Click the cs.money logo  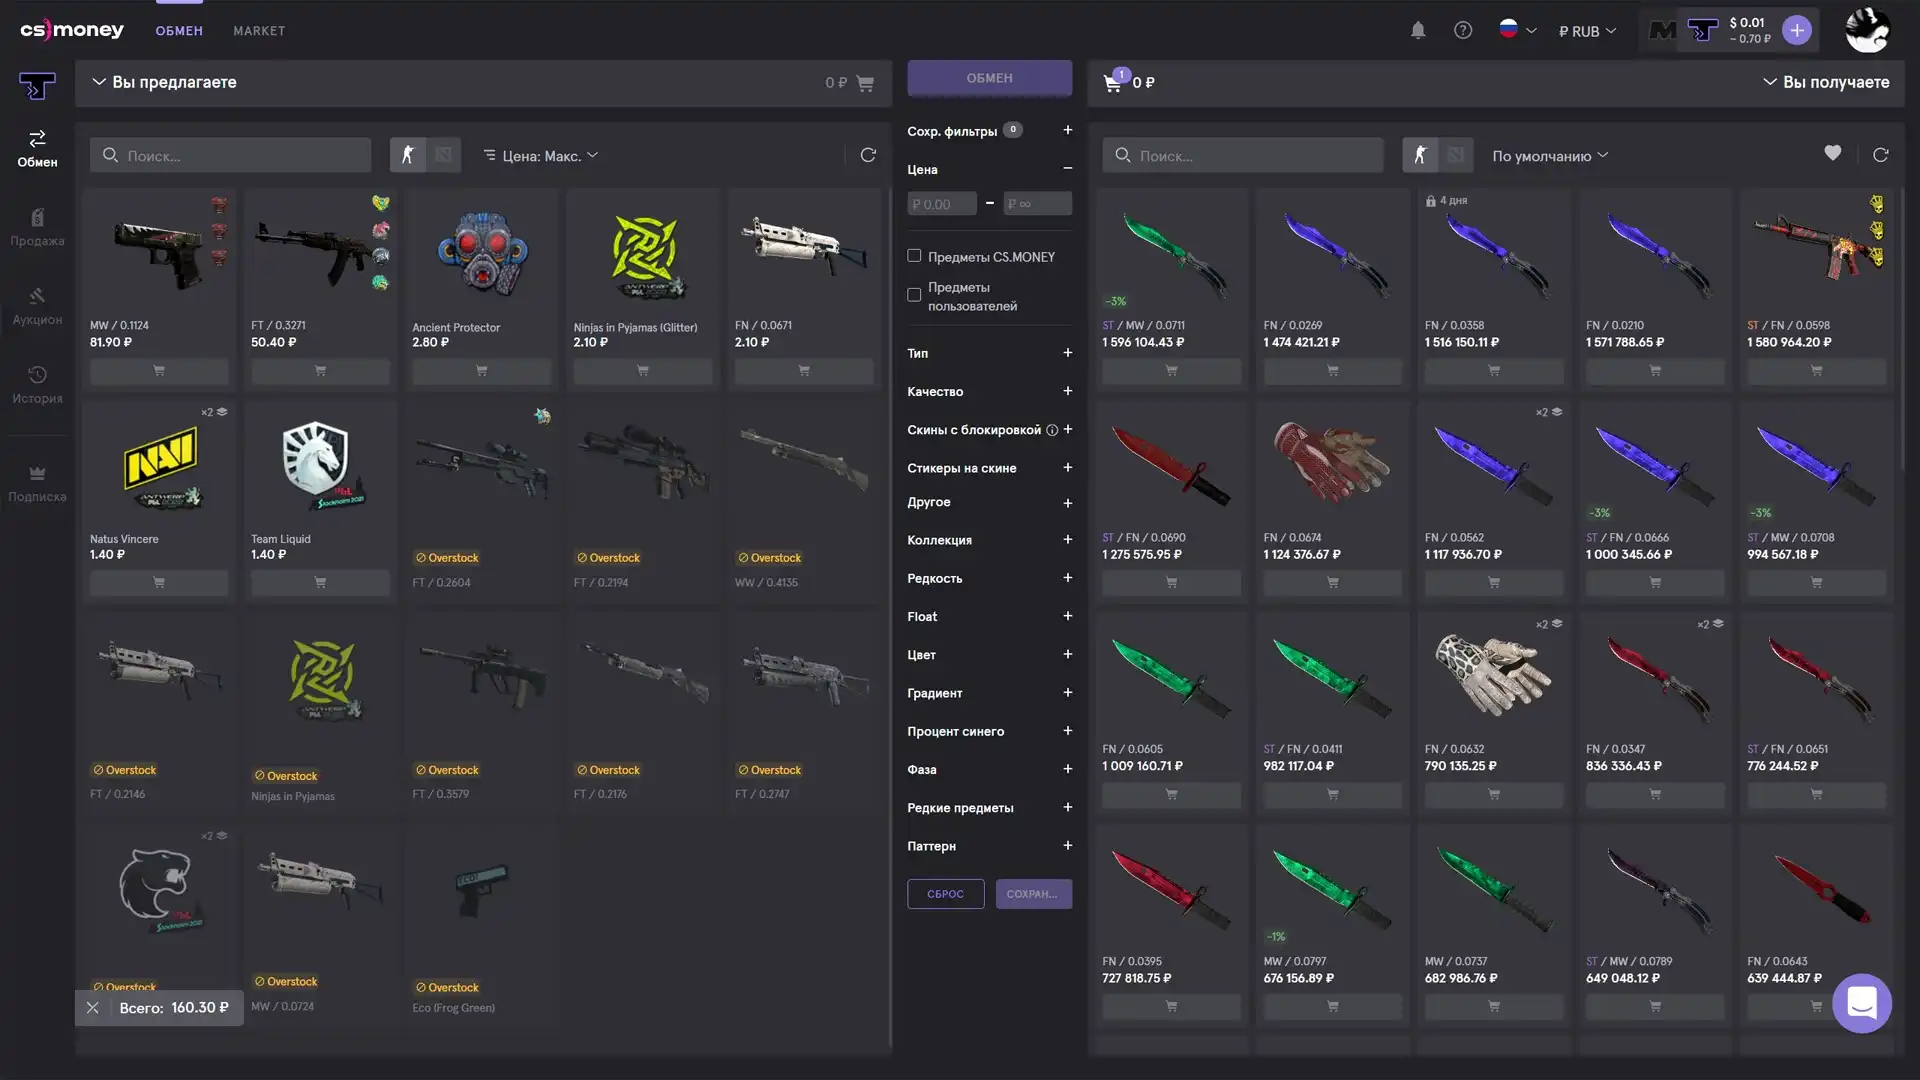coord(72,30)
